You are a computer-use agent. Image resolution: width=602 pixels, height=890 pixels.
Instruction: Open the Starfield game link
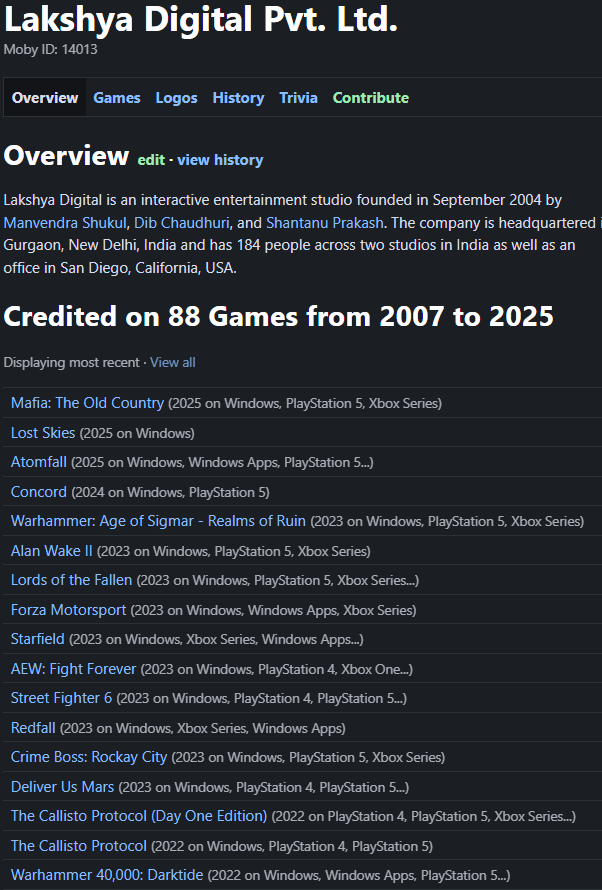point(37,639)
